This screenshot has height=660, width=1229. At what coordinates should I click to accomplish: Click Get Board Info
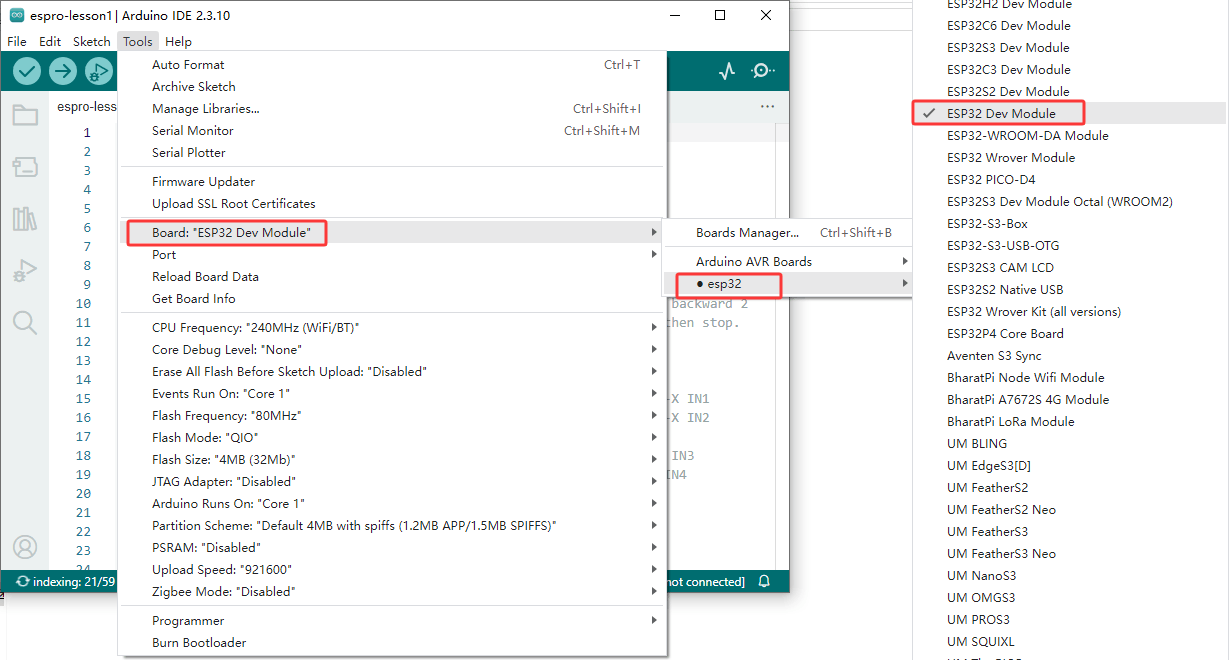[391, 299]
